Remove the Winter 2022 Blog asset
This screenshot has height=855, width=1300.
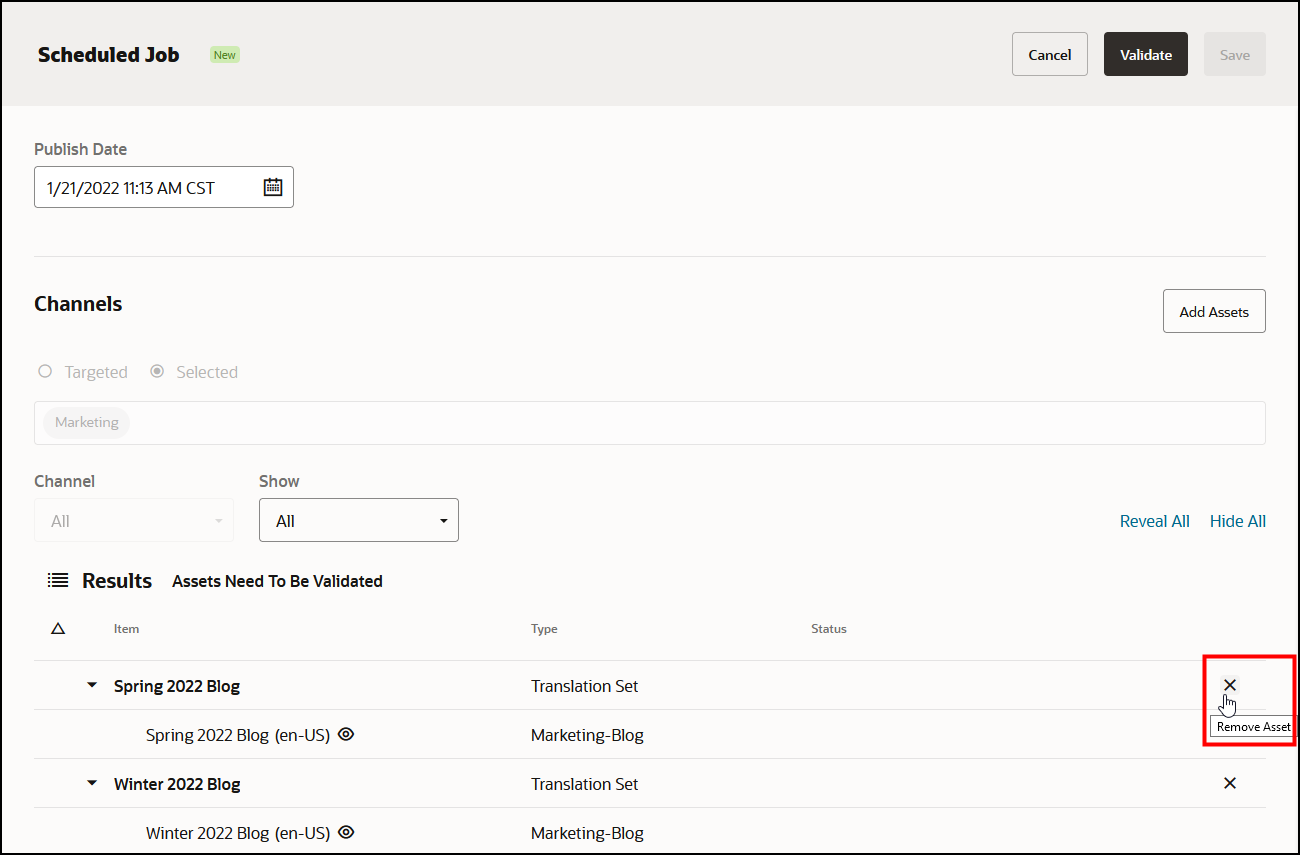[x=1230, y=783]
